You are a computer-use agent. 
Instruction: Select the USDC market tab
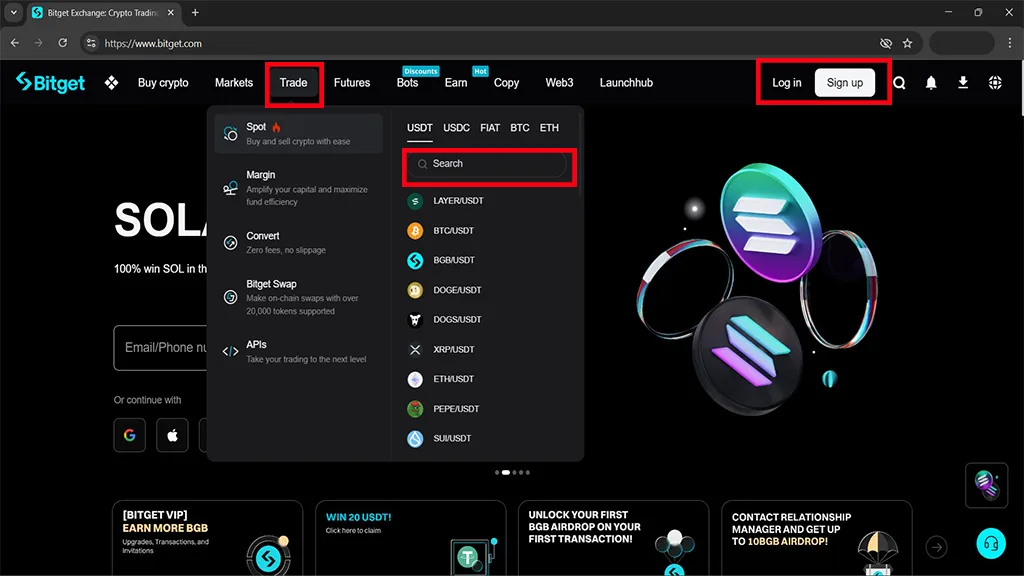click(456, 128)
